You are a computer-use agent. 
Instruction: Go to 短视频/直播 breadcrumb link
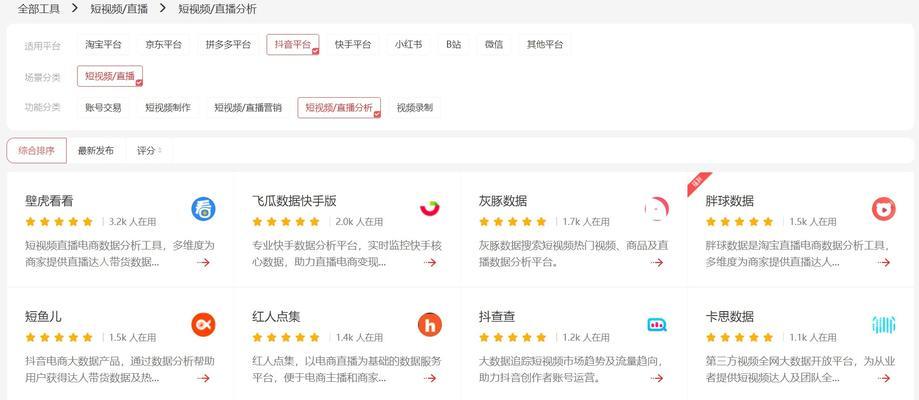click(x=120, y=9)
